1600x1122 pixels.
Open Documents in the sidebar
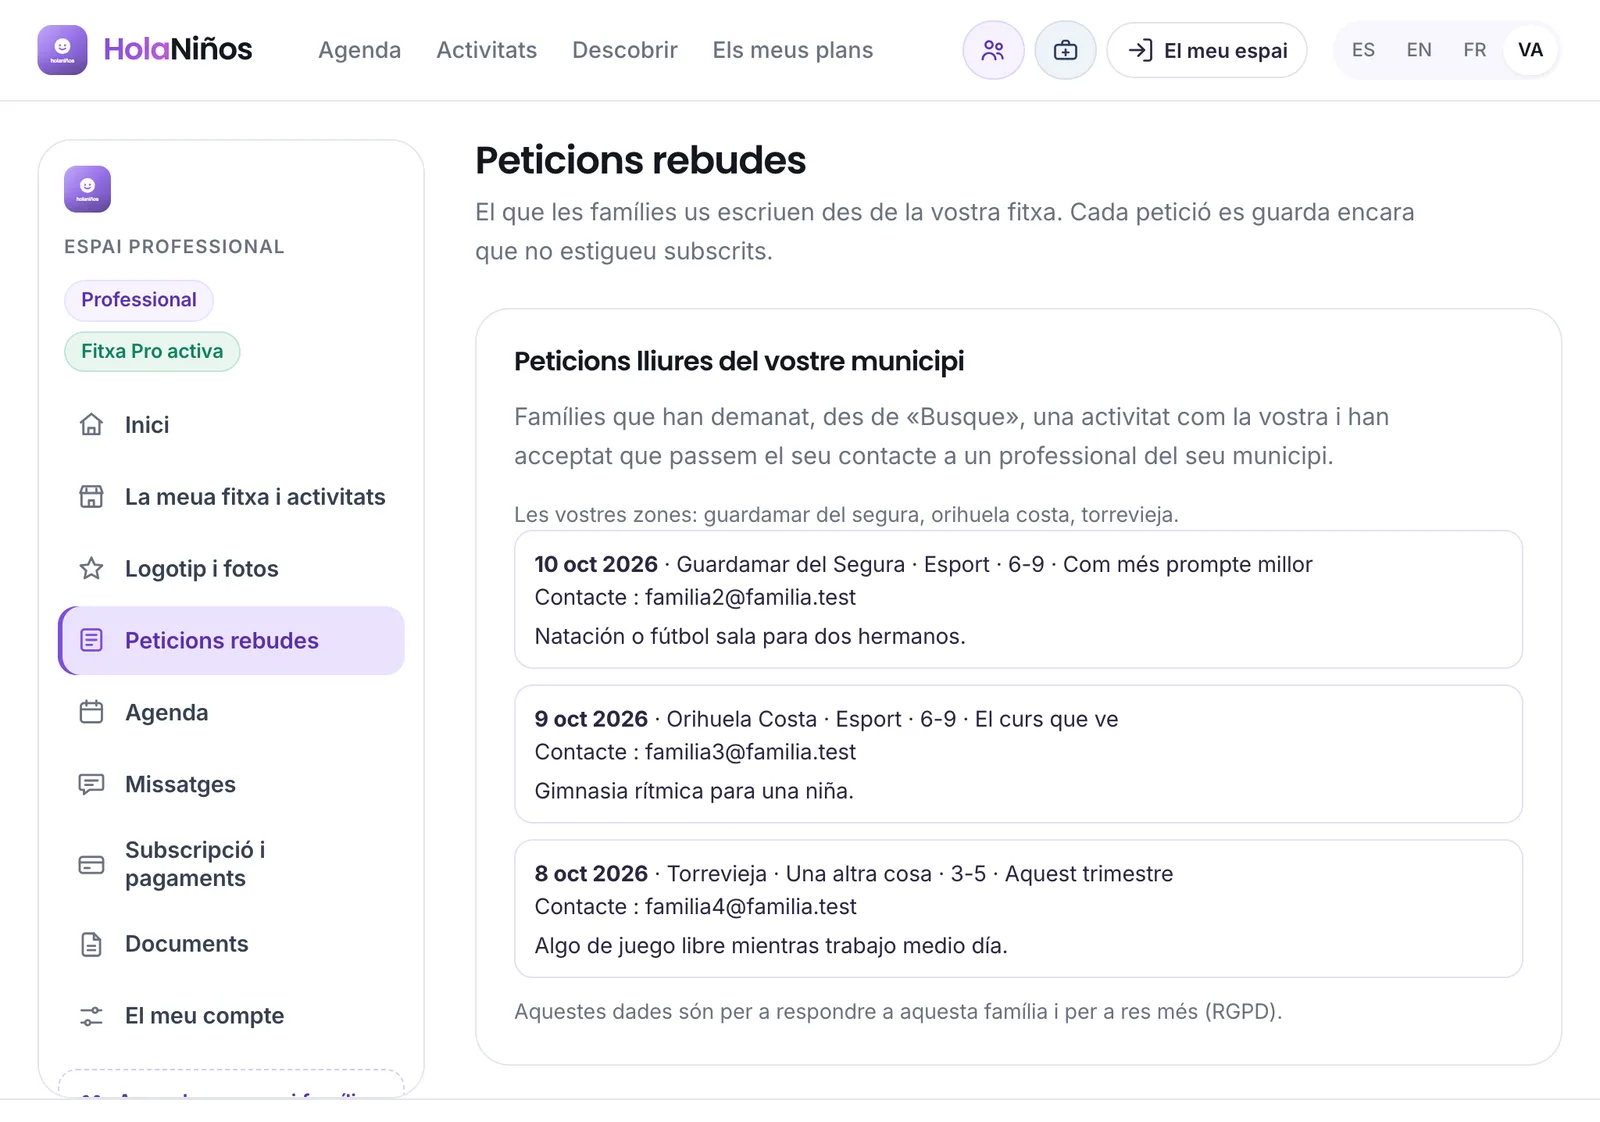click(x=232, y=944)
